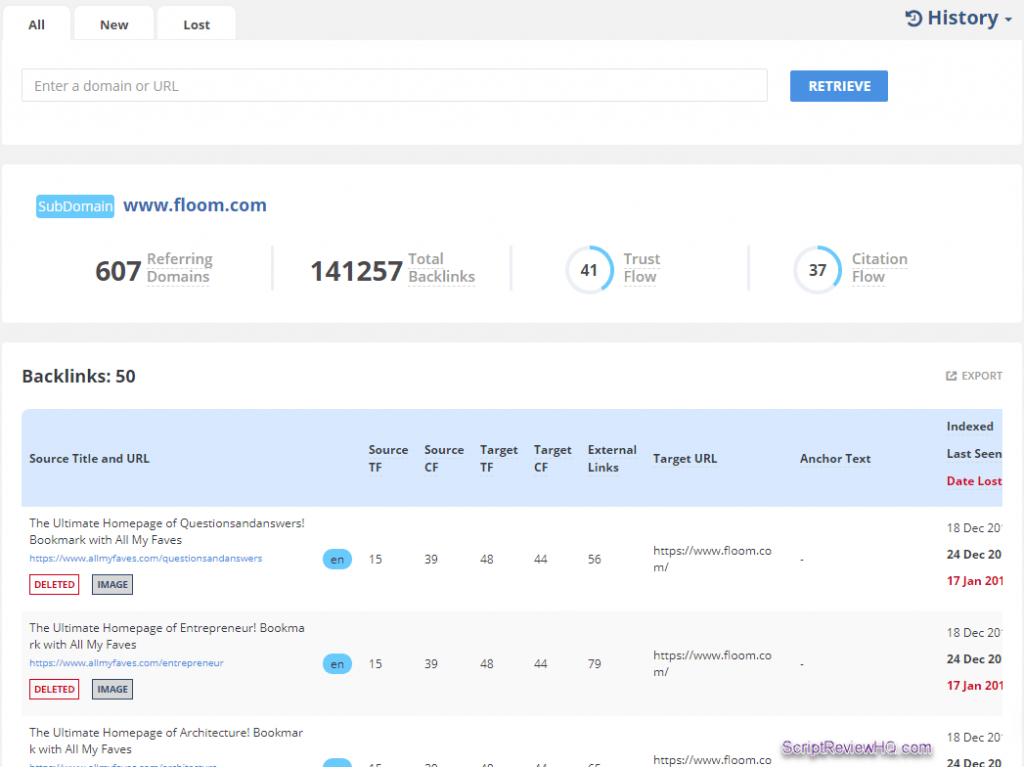
Task: Click the Citation Flow circular gauge showing 37
Action: click(x=818, y=270)
